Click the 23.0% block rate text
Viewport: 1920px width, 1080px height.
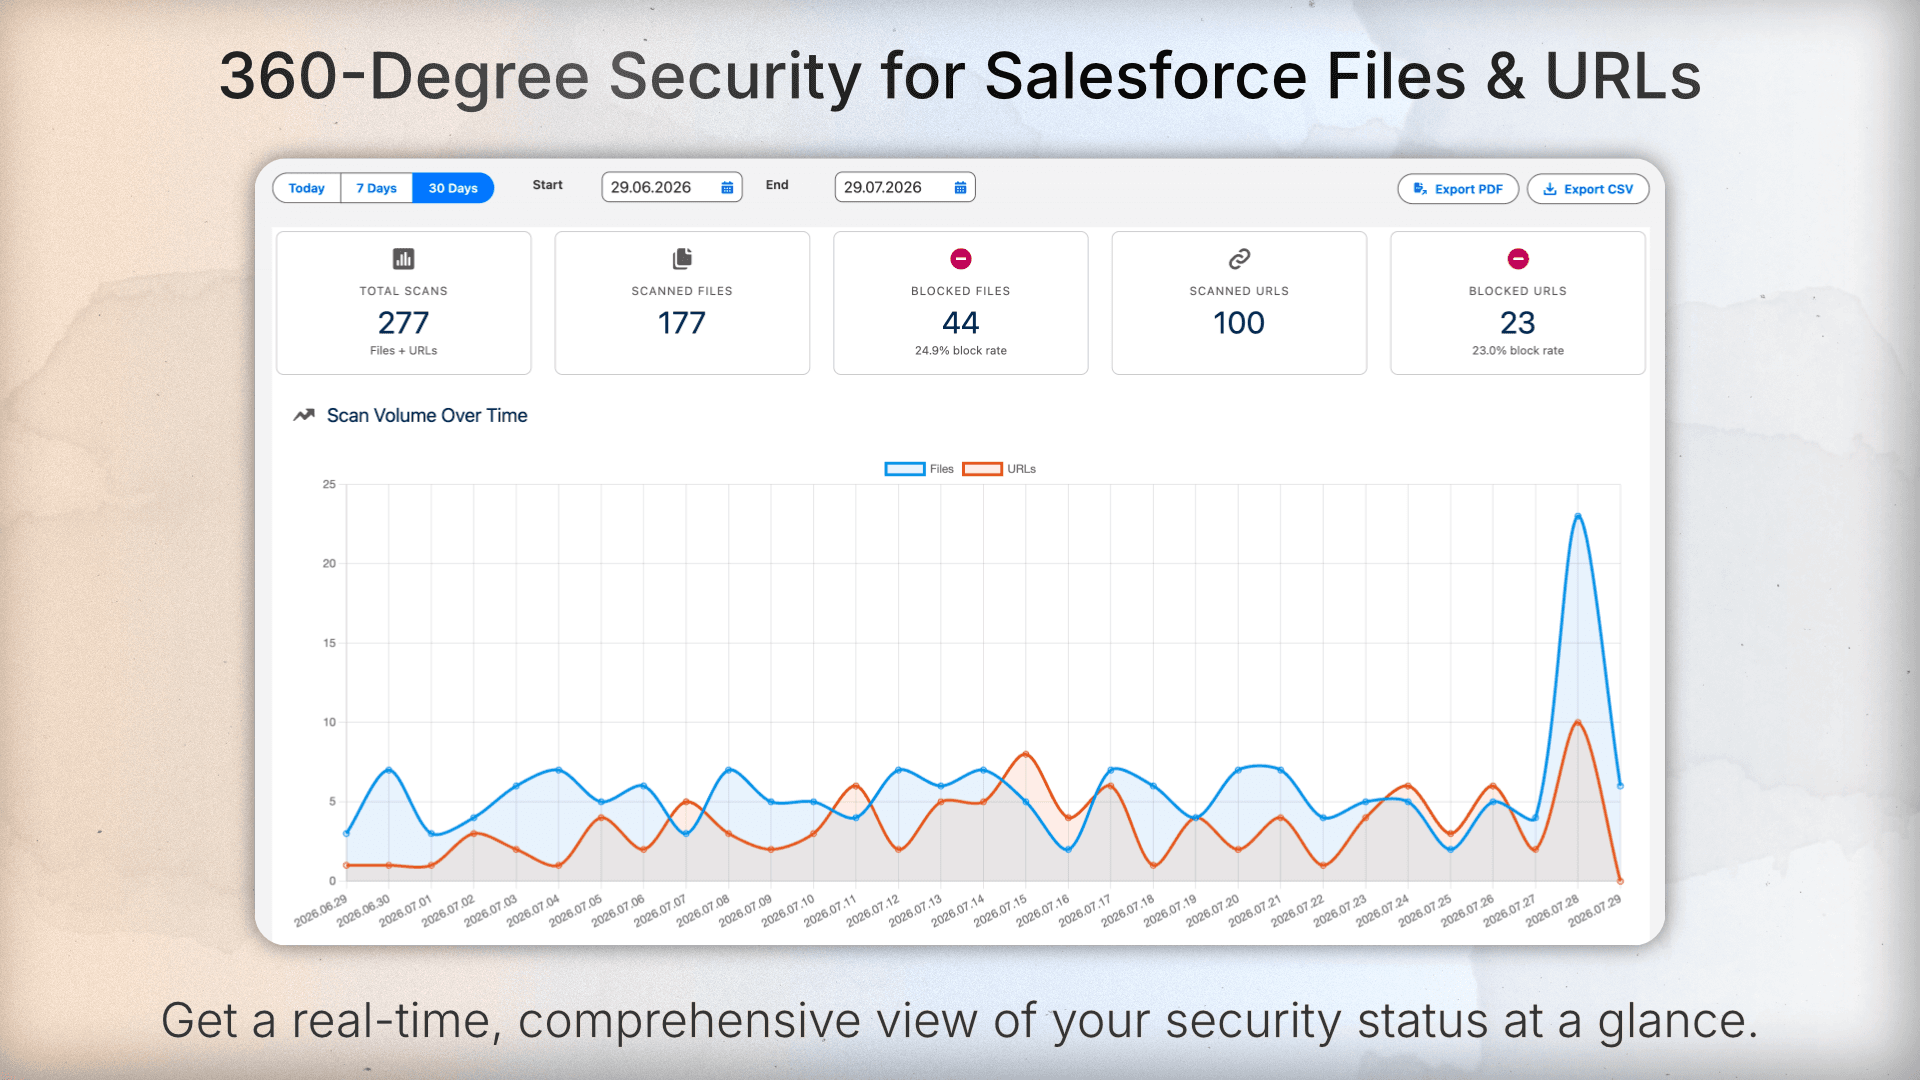coord(1518,351)
